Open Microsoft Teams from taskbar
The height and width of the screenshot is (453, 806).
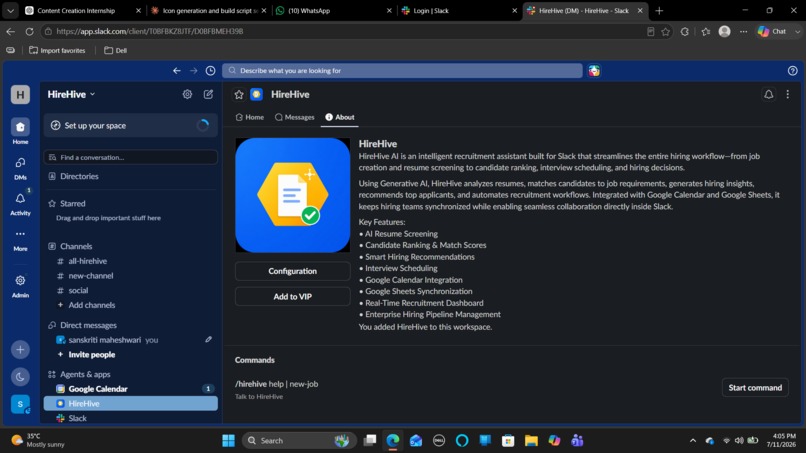point(577,441)
